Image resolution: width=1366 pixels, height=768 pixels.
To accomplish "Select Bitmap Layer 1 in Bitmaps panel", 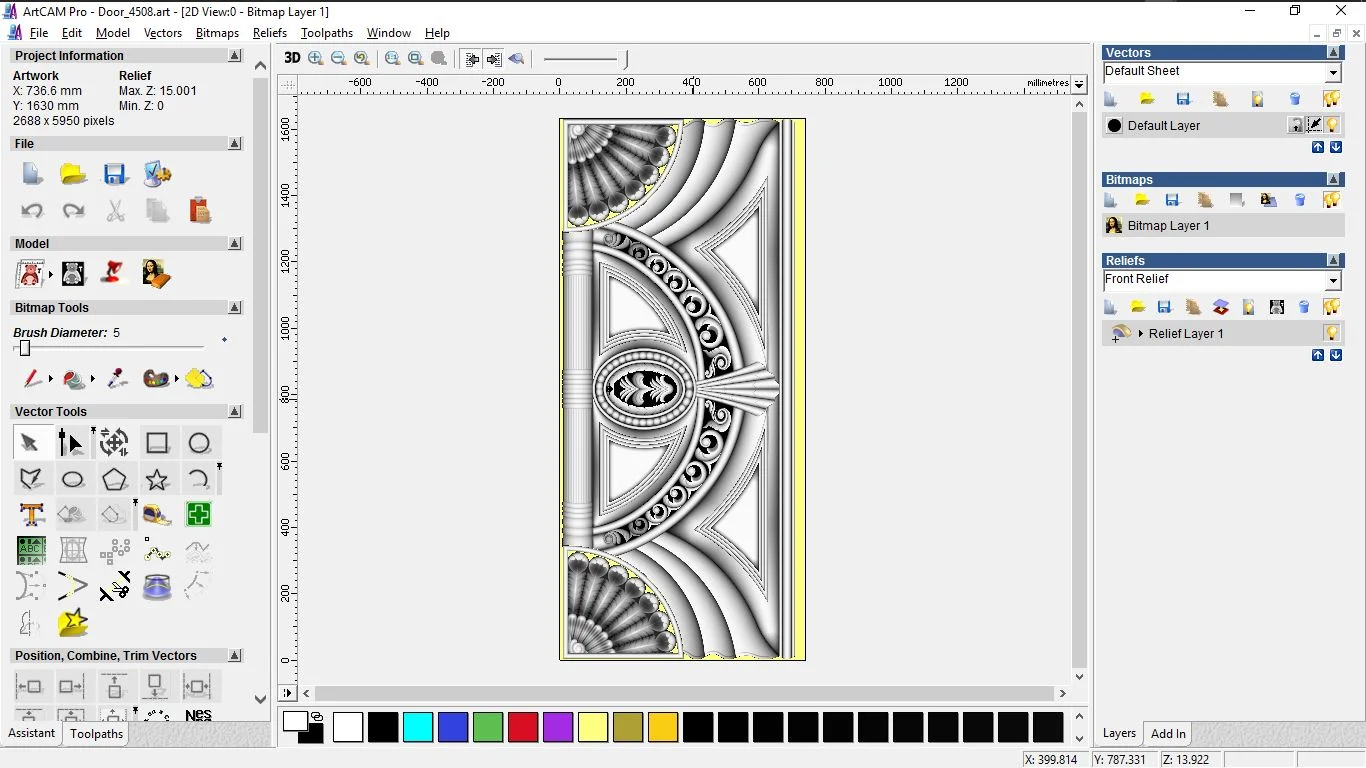I will click(x=1168, y=226).
